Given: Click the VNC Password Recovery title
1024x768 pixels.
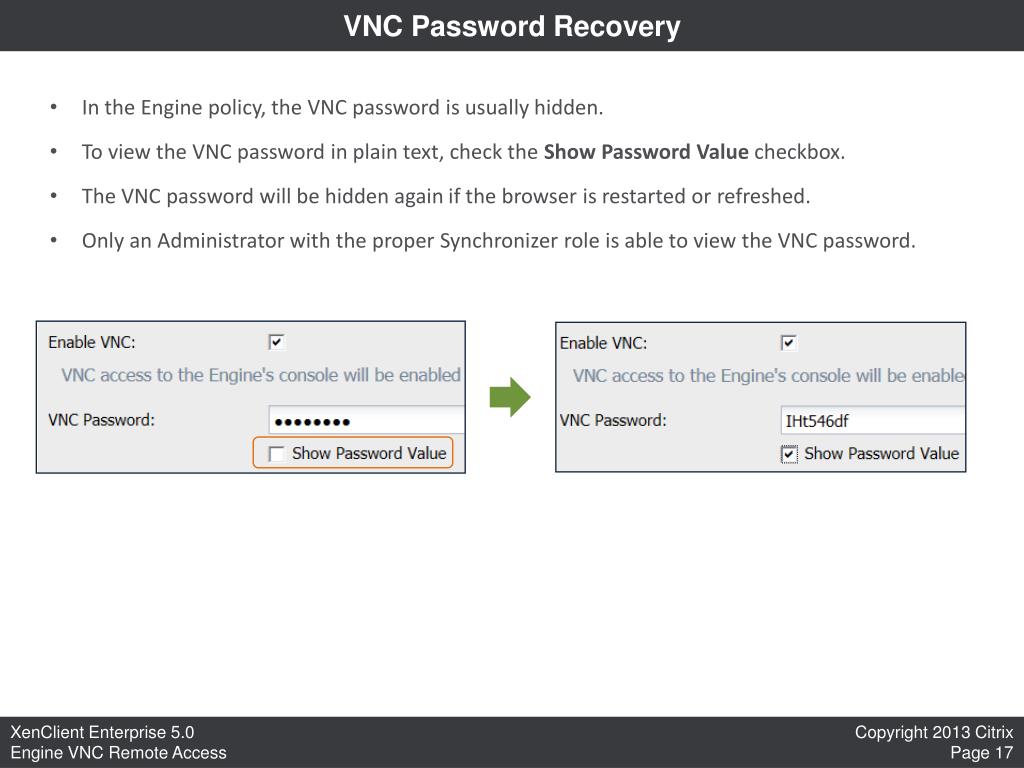Looking at the screenshot, I should [x=512, y=26].
